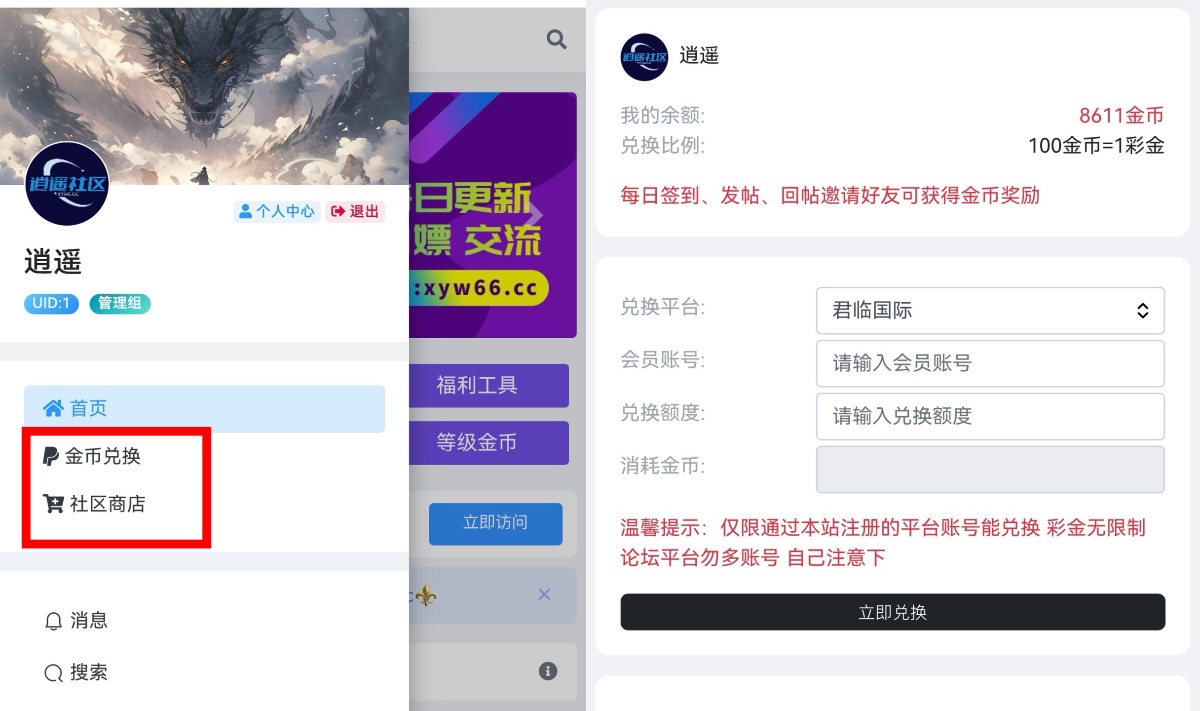Click the banner's next arrow chevron
1200x711 pixels.
point(536,215)
